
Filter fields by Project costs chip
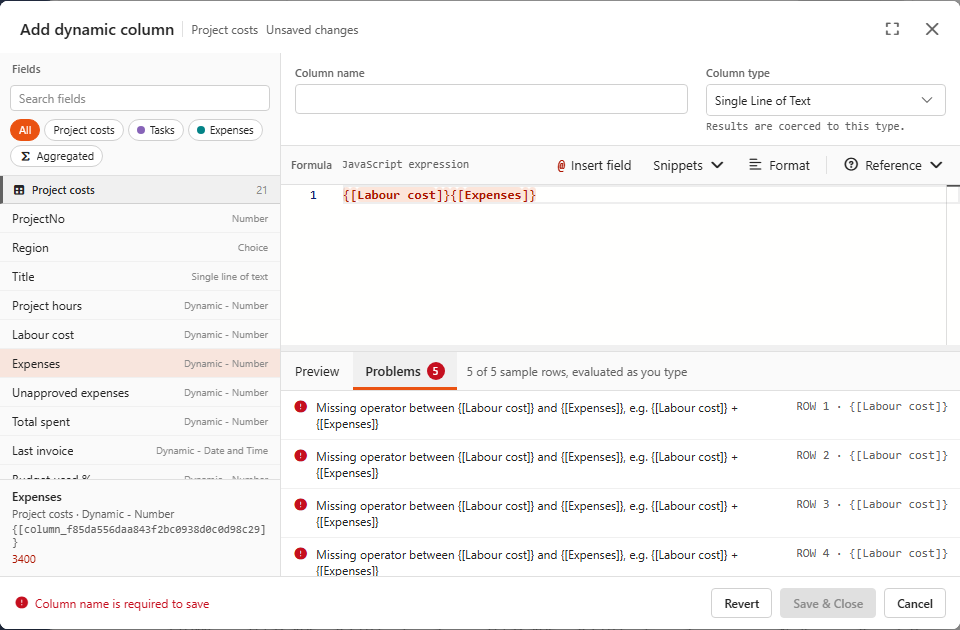coord(84,130)
